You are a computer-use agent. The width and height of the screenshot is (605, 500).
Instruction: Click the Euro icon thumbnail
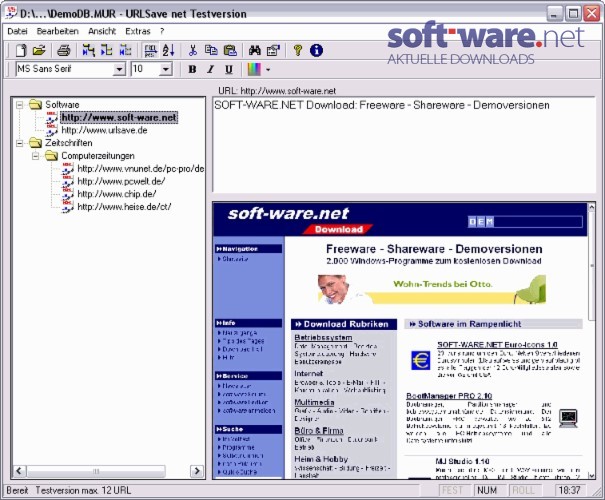(420, 361)
